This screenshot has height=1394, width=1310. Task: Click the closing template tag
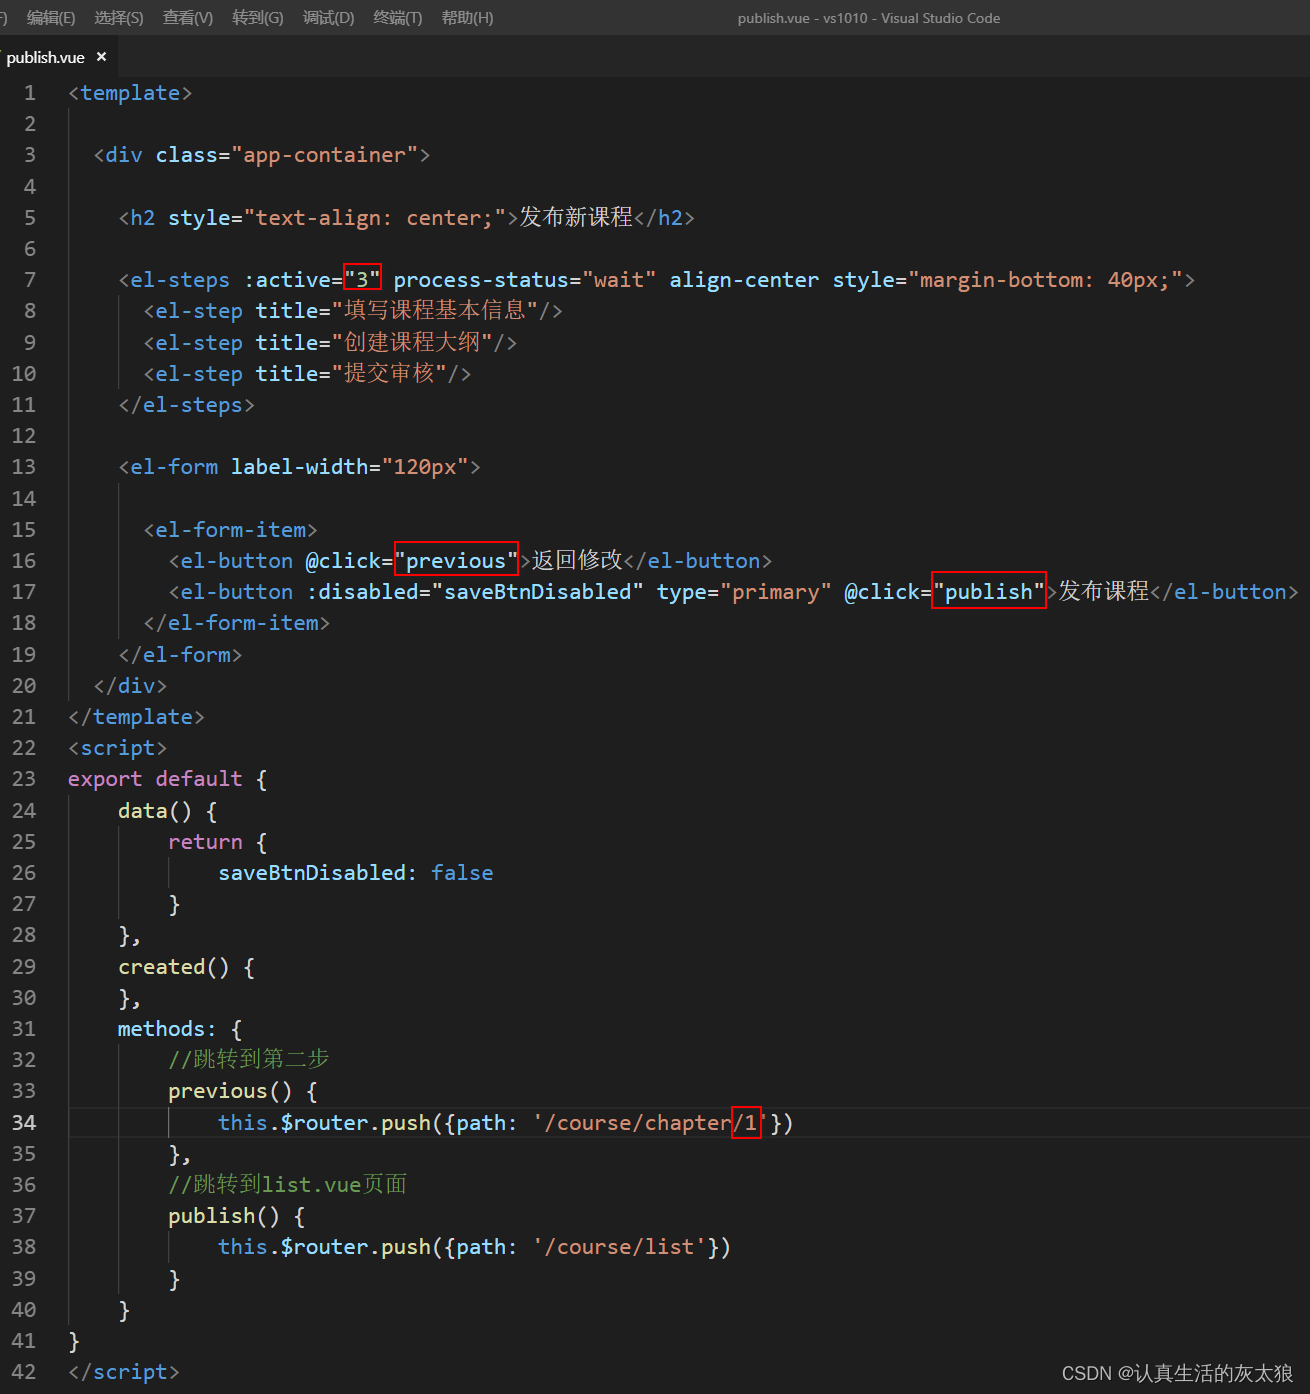coord(136,717)
